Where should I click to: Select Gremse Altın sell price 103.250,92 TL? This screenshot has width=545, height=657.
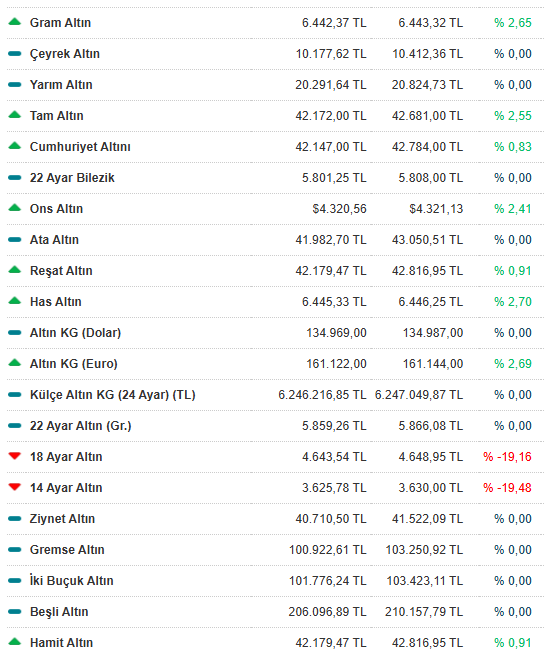click(424, 550)
